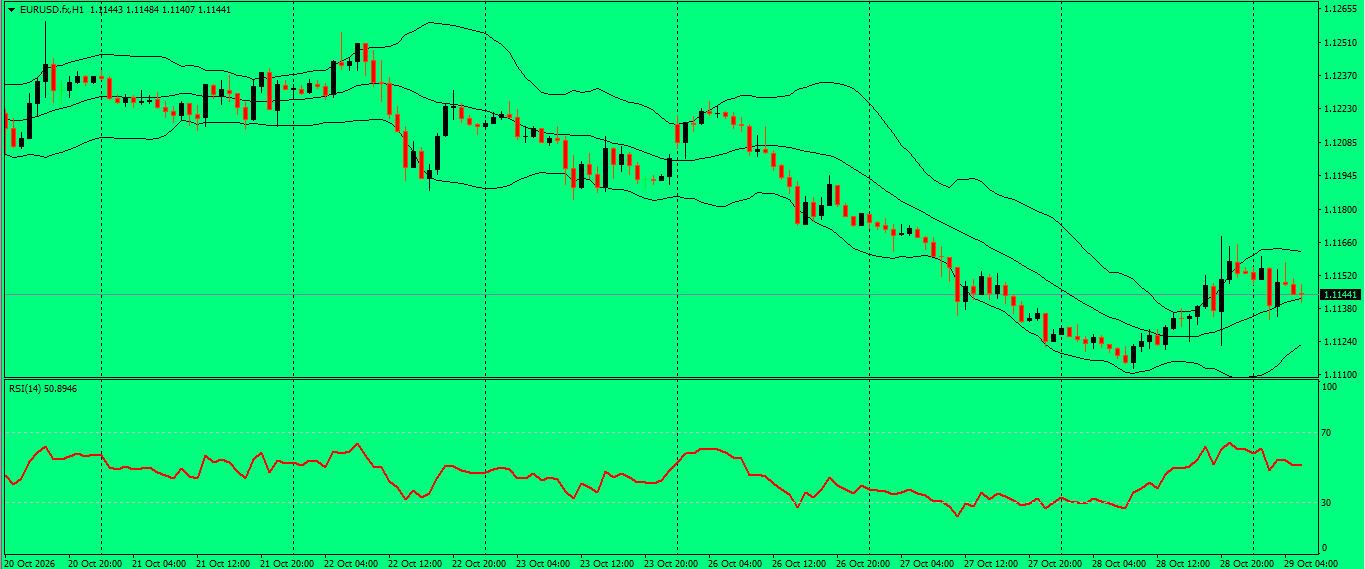
Task: Click the 21 Oct 04:00 time label
Action: (x=158, y=564)
